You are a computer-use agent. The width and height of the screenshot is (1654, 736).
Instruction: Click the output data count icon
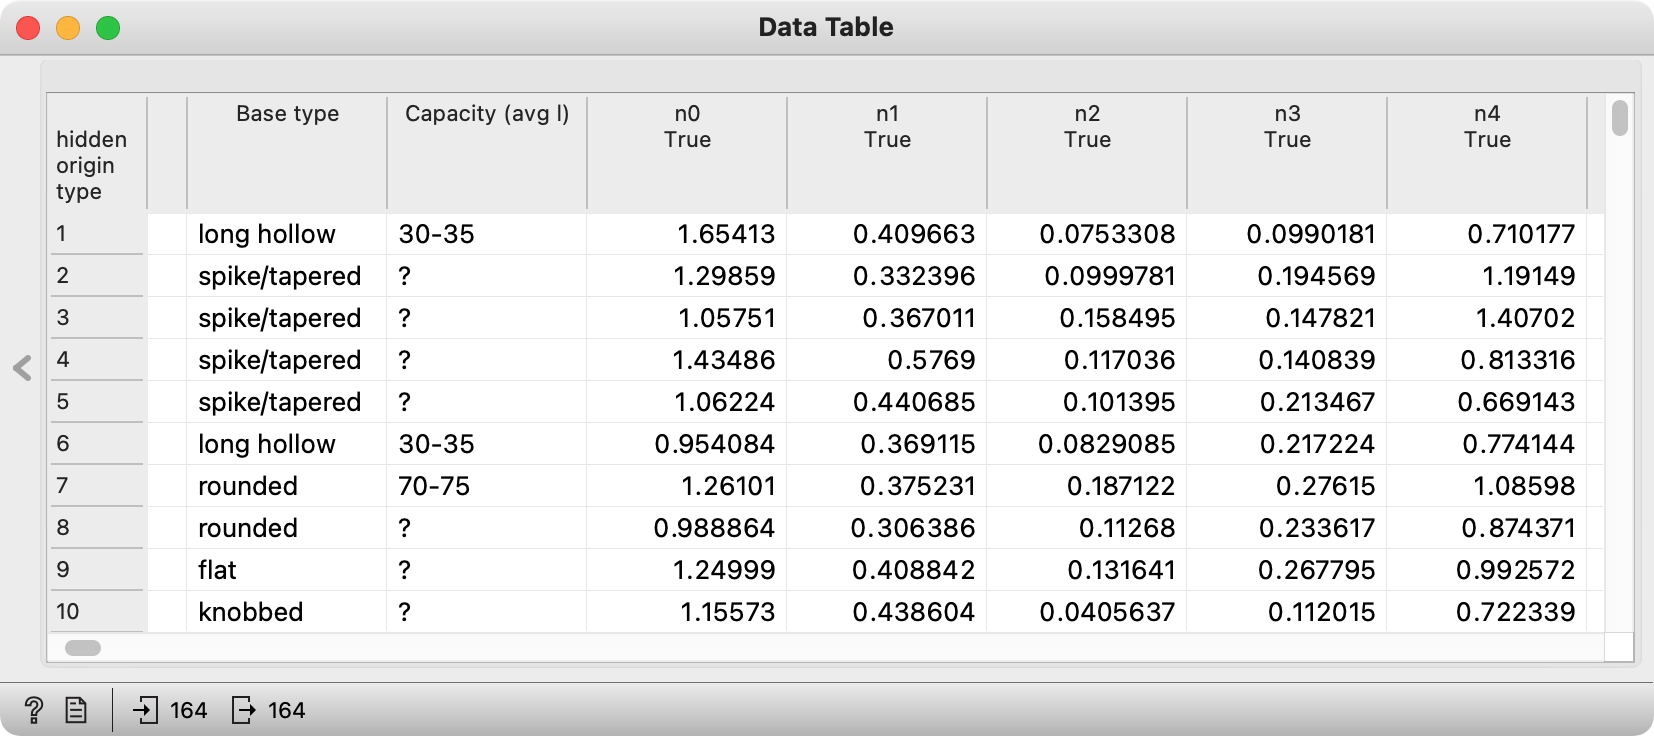click(244, 710)
